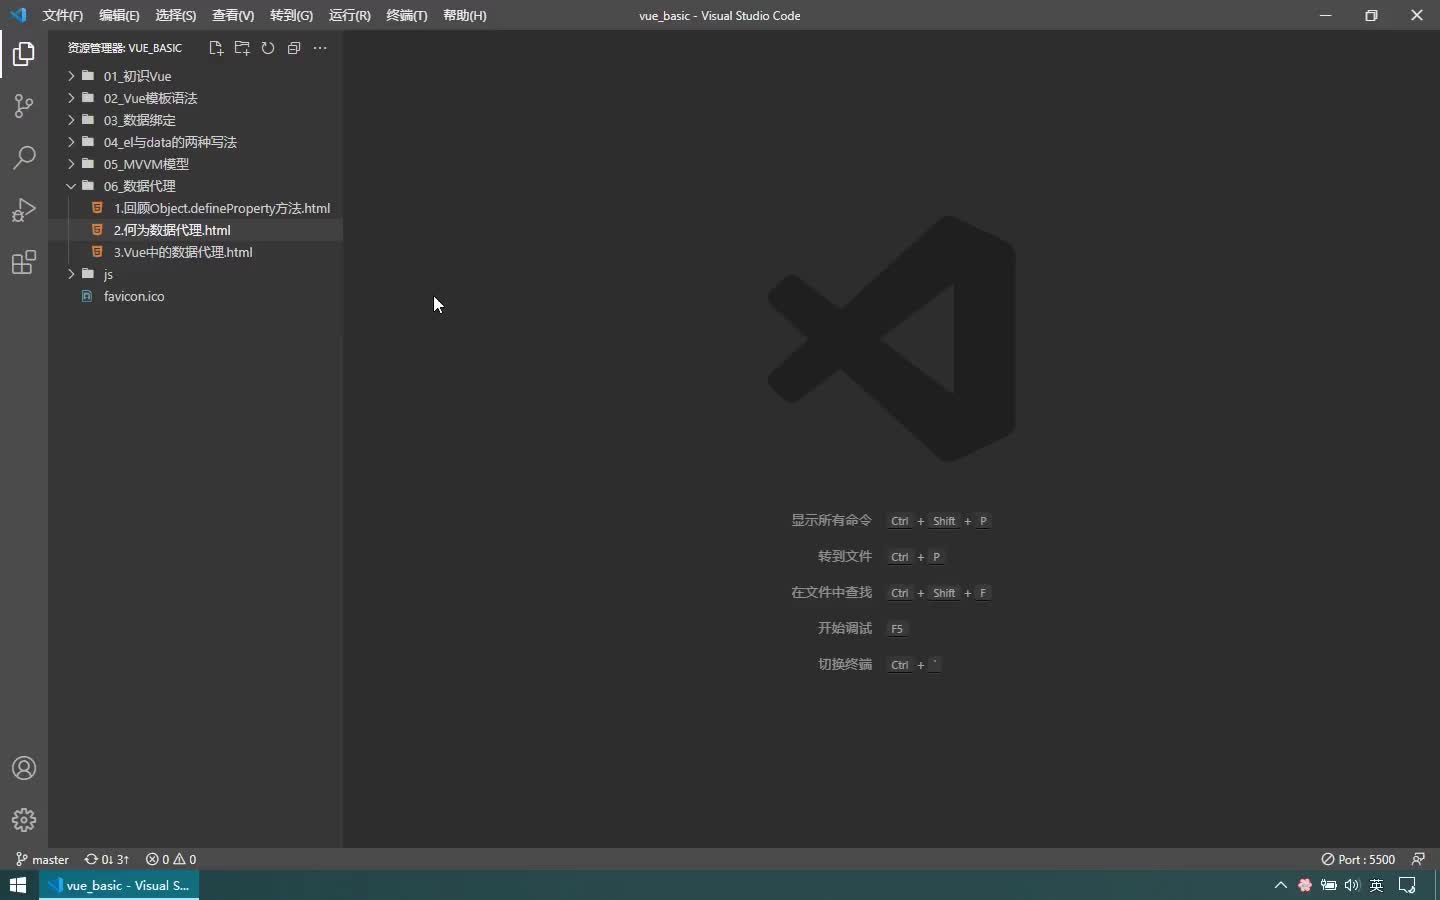Open the 文件(F) menu
This screenshot has height=900, width=1440.
point(63,15)
